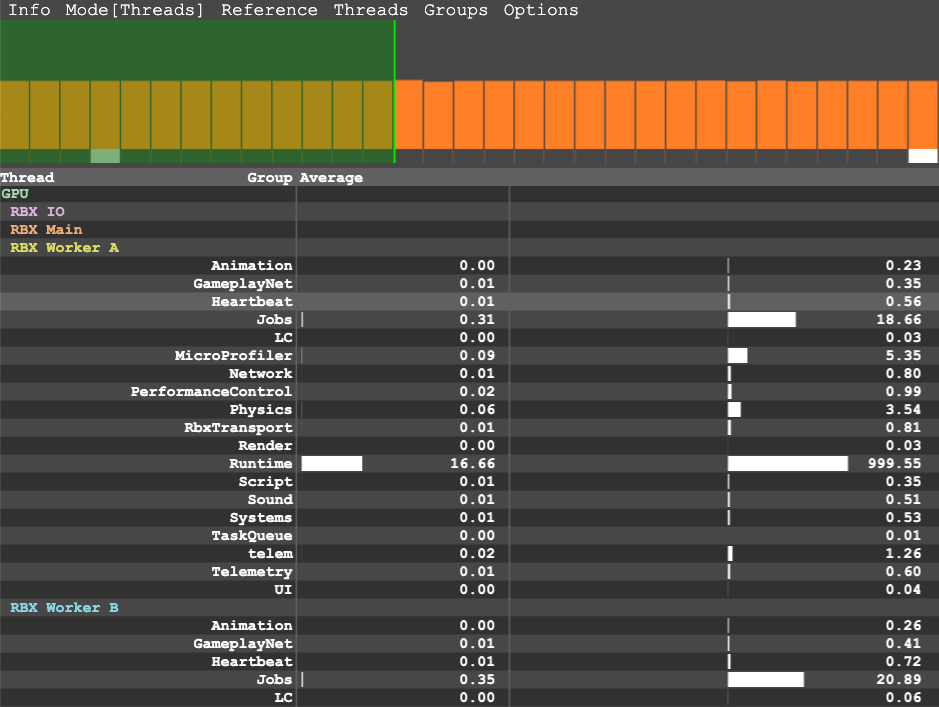
Task: Open the Groups menu
Action: point(456,10)
